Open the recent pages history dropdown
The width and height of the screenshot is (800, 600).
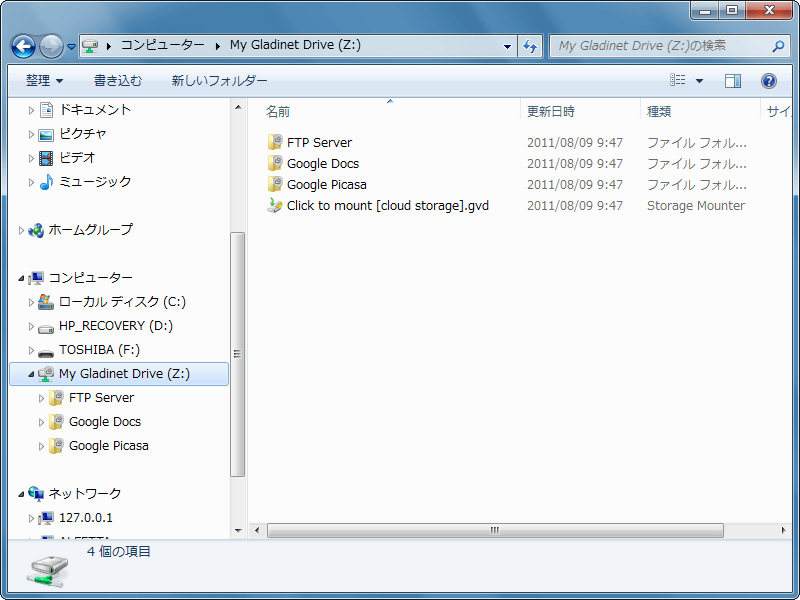71,47
